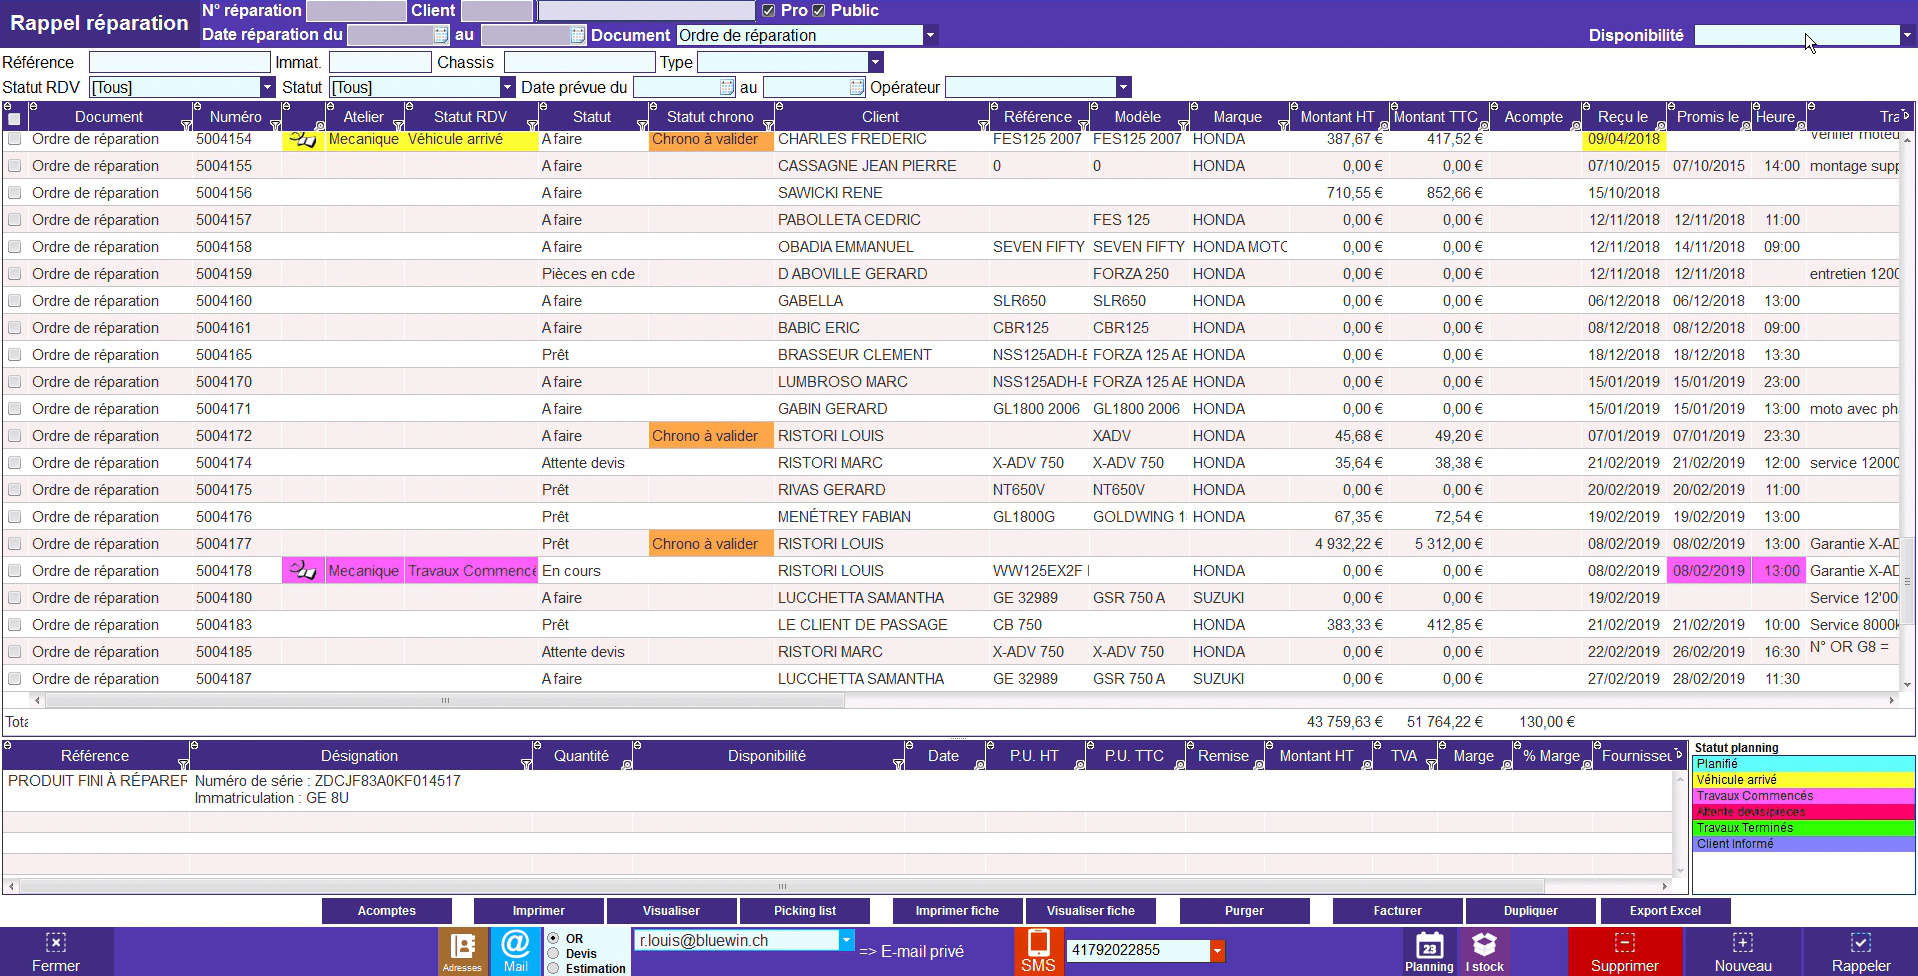Expand the Document type dropdown
The height and width of the screenshot is (976, 1918).
930,36
